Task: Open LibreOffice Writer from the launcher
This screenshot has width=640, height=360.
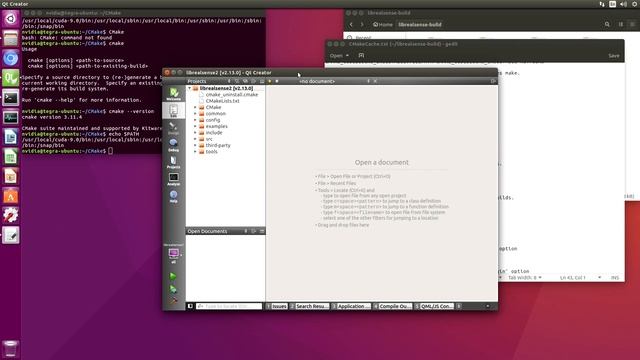Action: pyautogui.click(x=11, y=137)
